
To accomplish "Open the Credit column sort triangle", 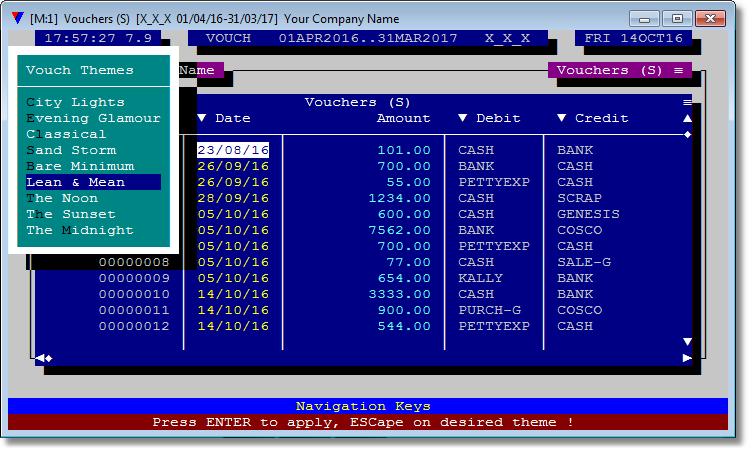I will pyautogui.click(x=561, y=118).
